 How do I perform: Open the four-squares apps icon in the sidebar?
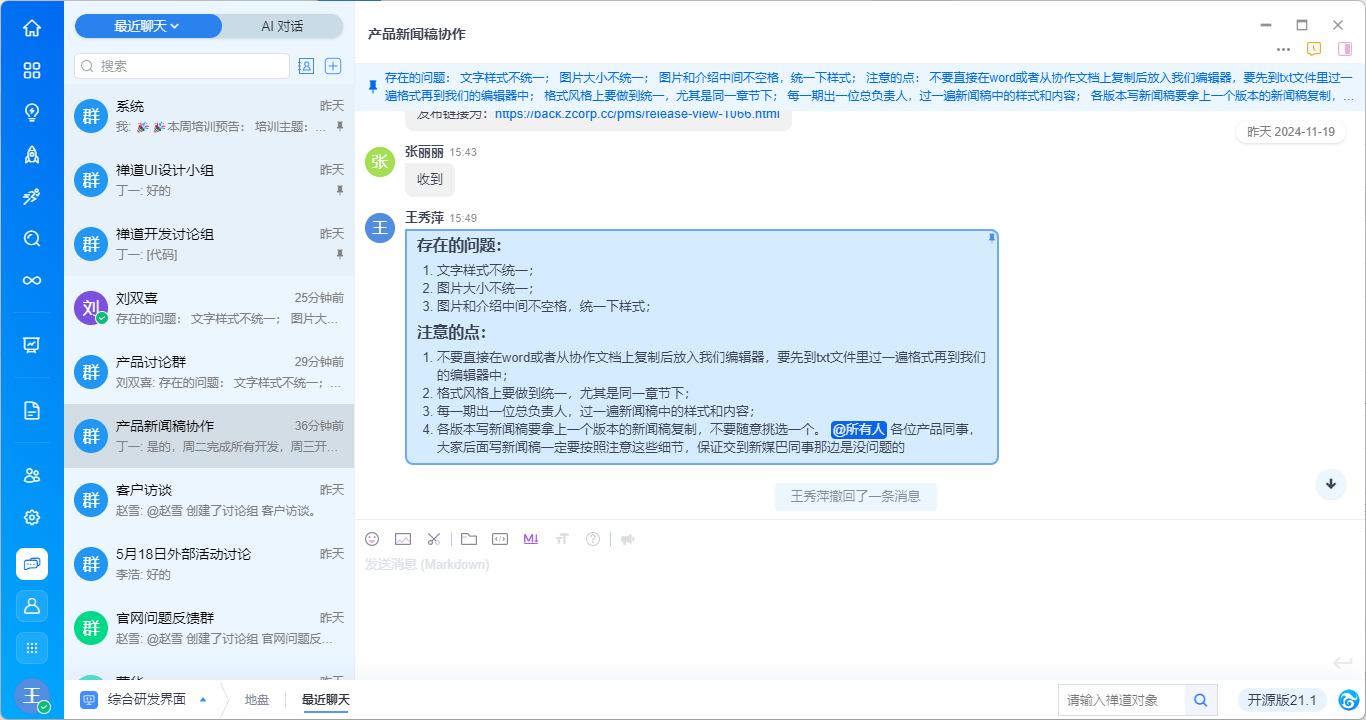click(x=32, y=70)
